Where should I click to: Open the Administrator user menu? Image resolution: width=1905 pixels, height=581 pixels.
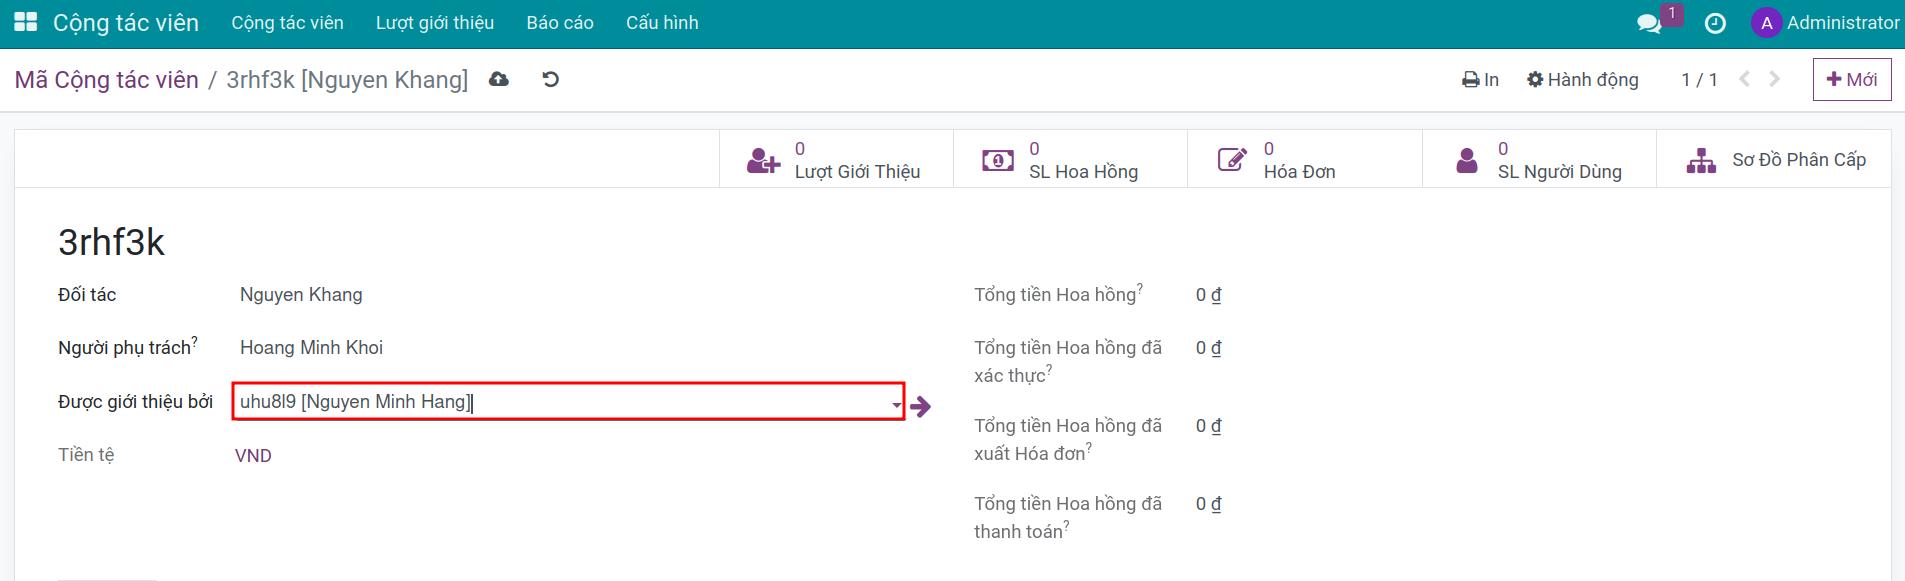pos(1826,22)
